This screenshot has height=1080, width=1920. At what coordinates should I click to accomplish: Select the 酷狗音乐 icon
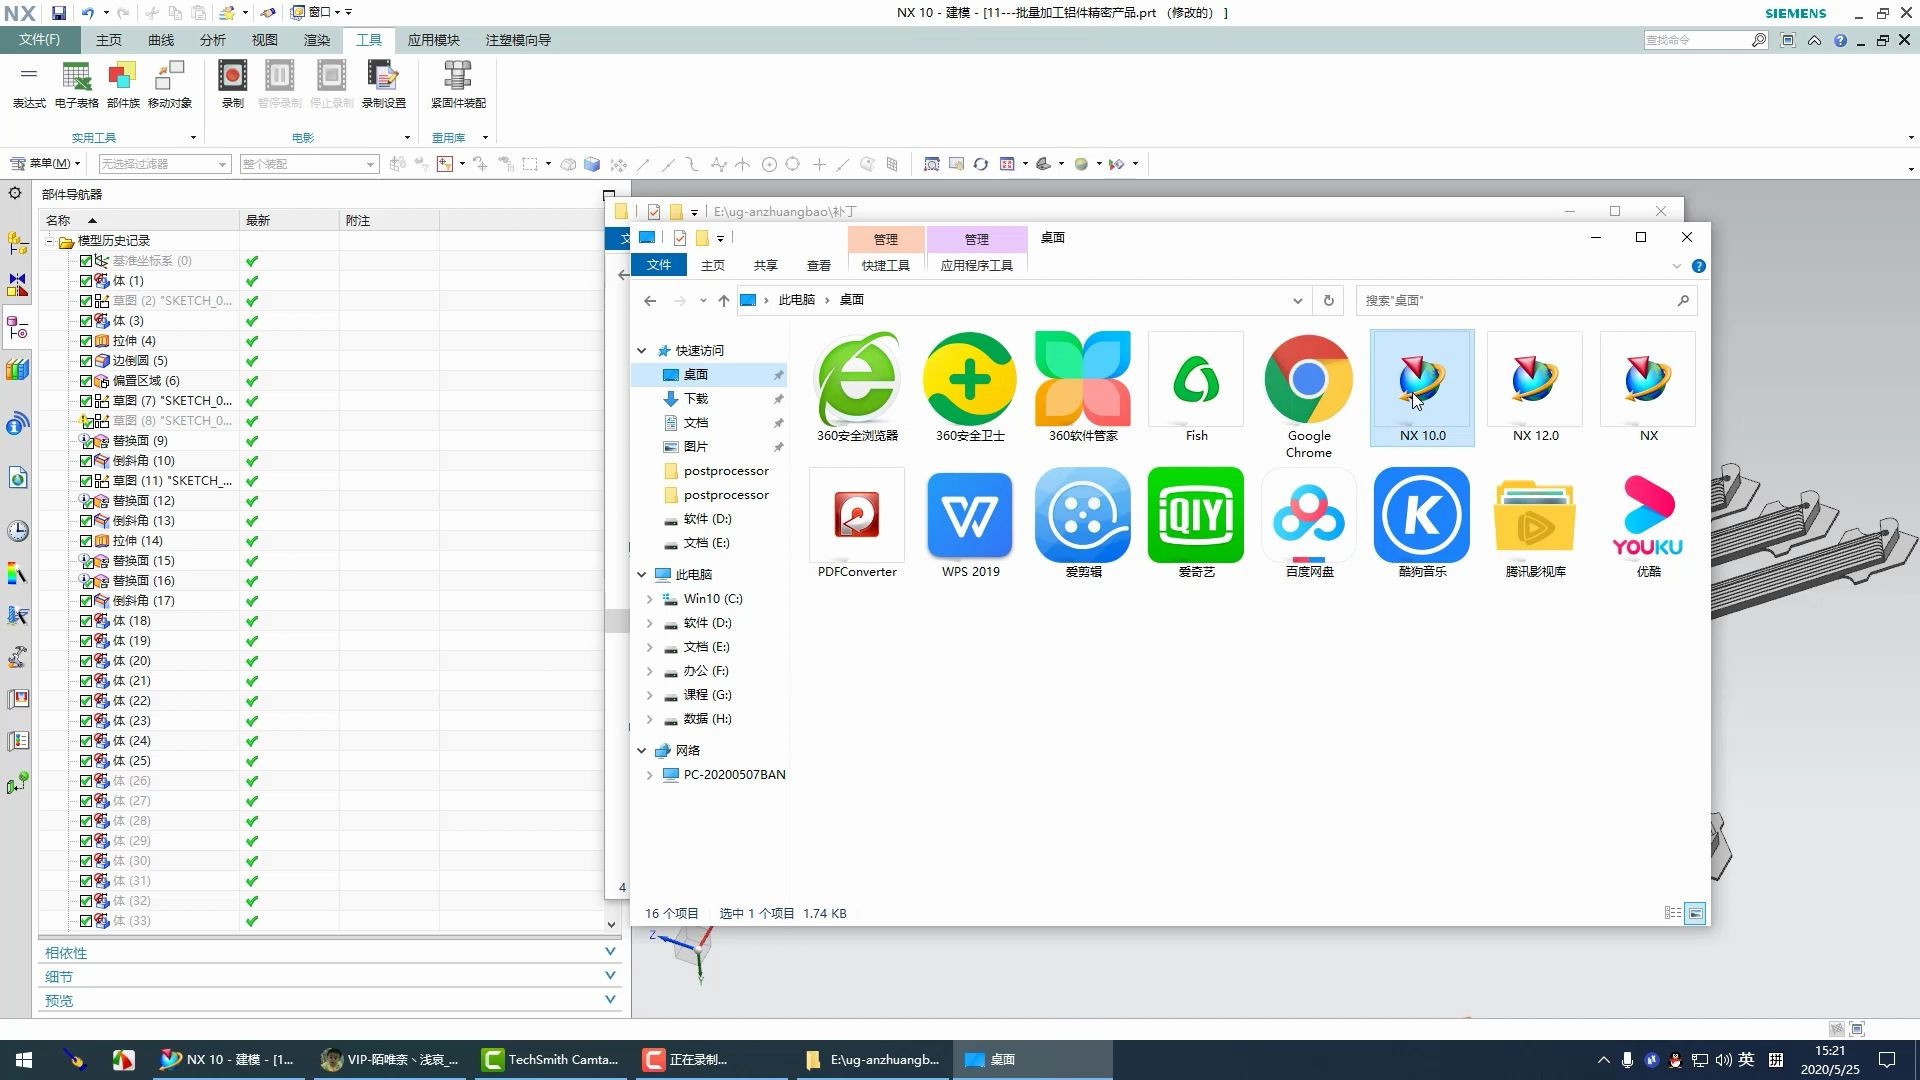[x=1422, y=523]
